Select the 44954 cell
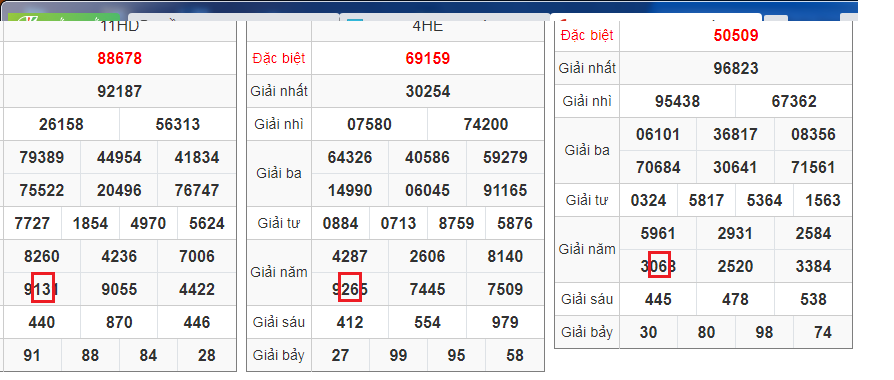Image resolution: width=894 pixels, height=380 pixels. [x=119, y=157]
